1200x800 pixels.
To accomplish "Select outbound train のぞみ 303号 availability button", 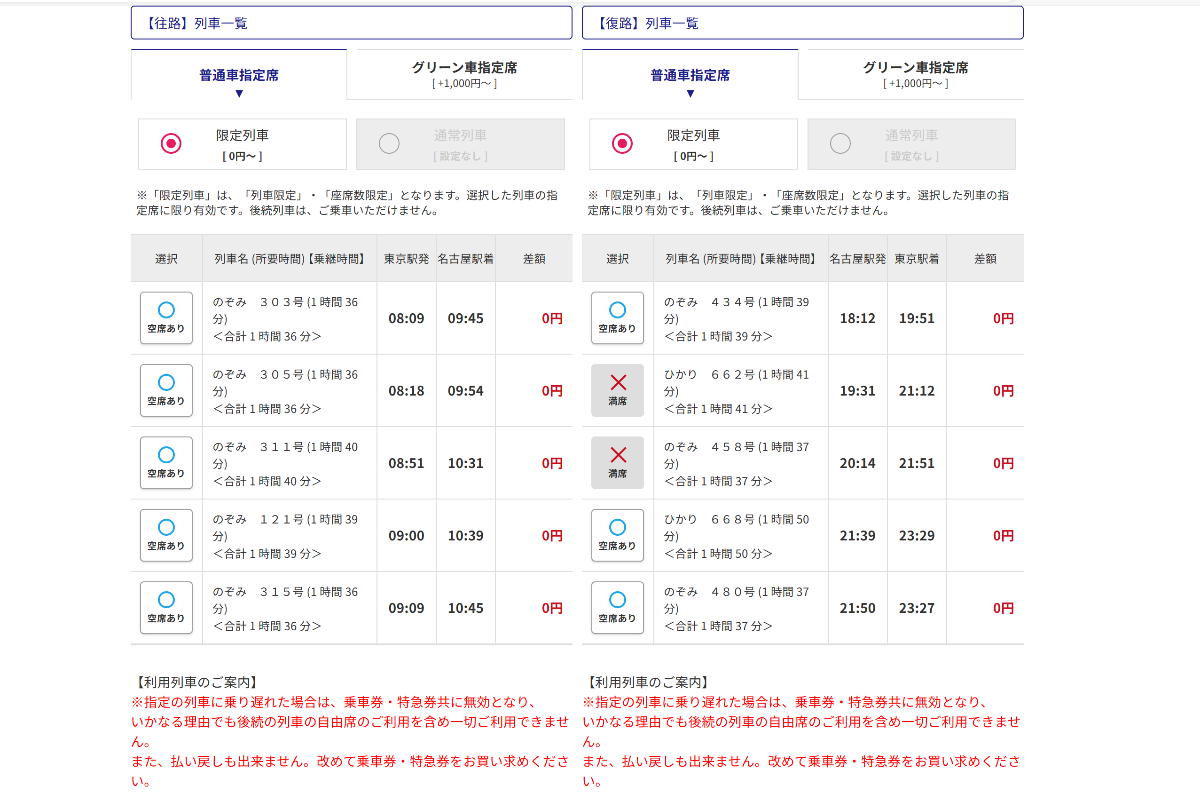I will click(166, 318).
